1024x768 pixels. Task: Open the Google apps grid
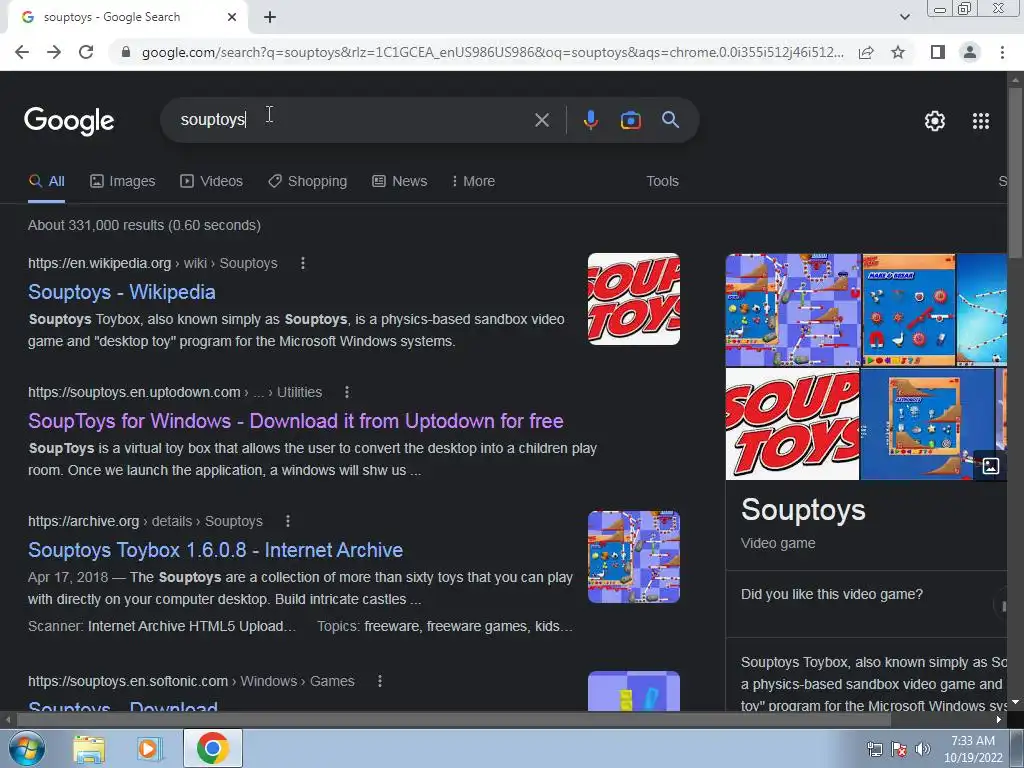(x=981, y=121)
